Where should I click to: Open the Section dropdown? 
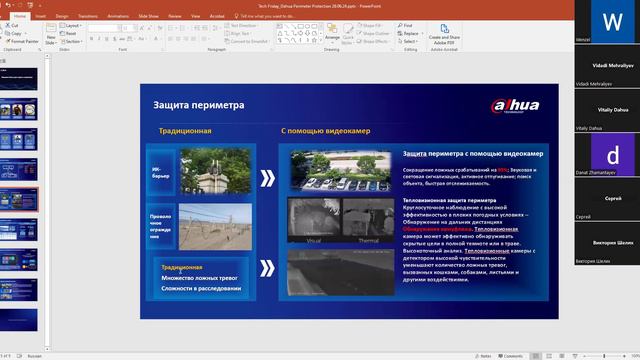71,41
